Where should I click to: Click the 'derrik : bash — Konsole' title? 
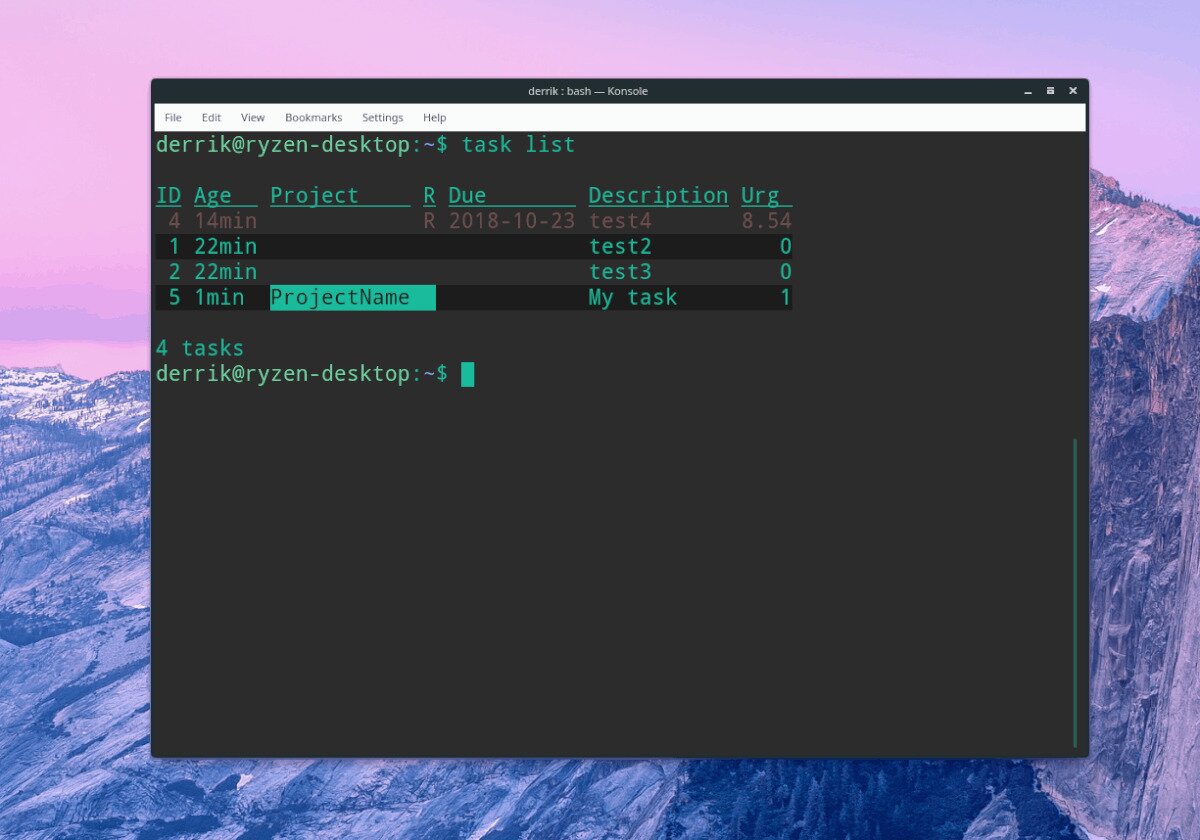[588, 91]
